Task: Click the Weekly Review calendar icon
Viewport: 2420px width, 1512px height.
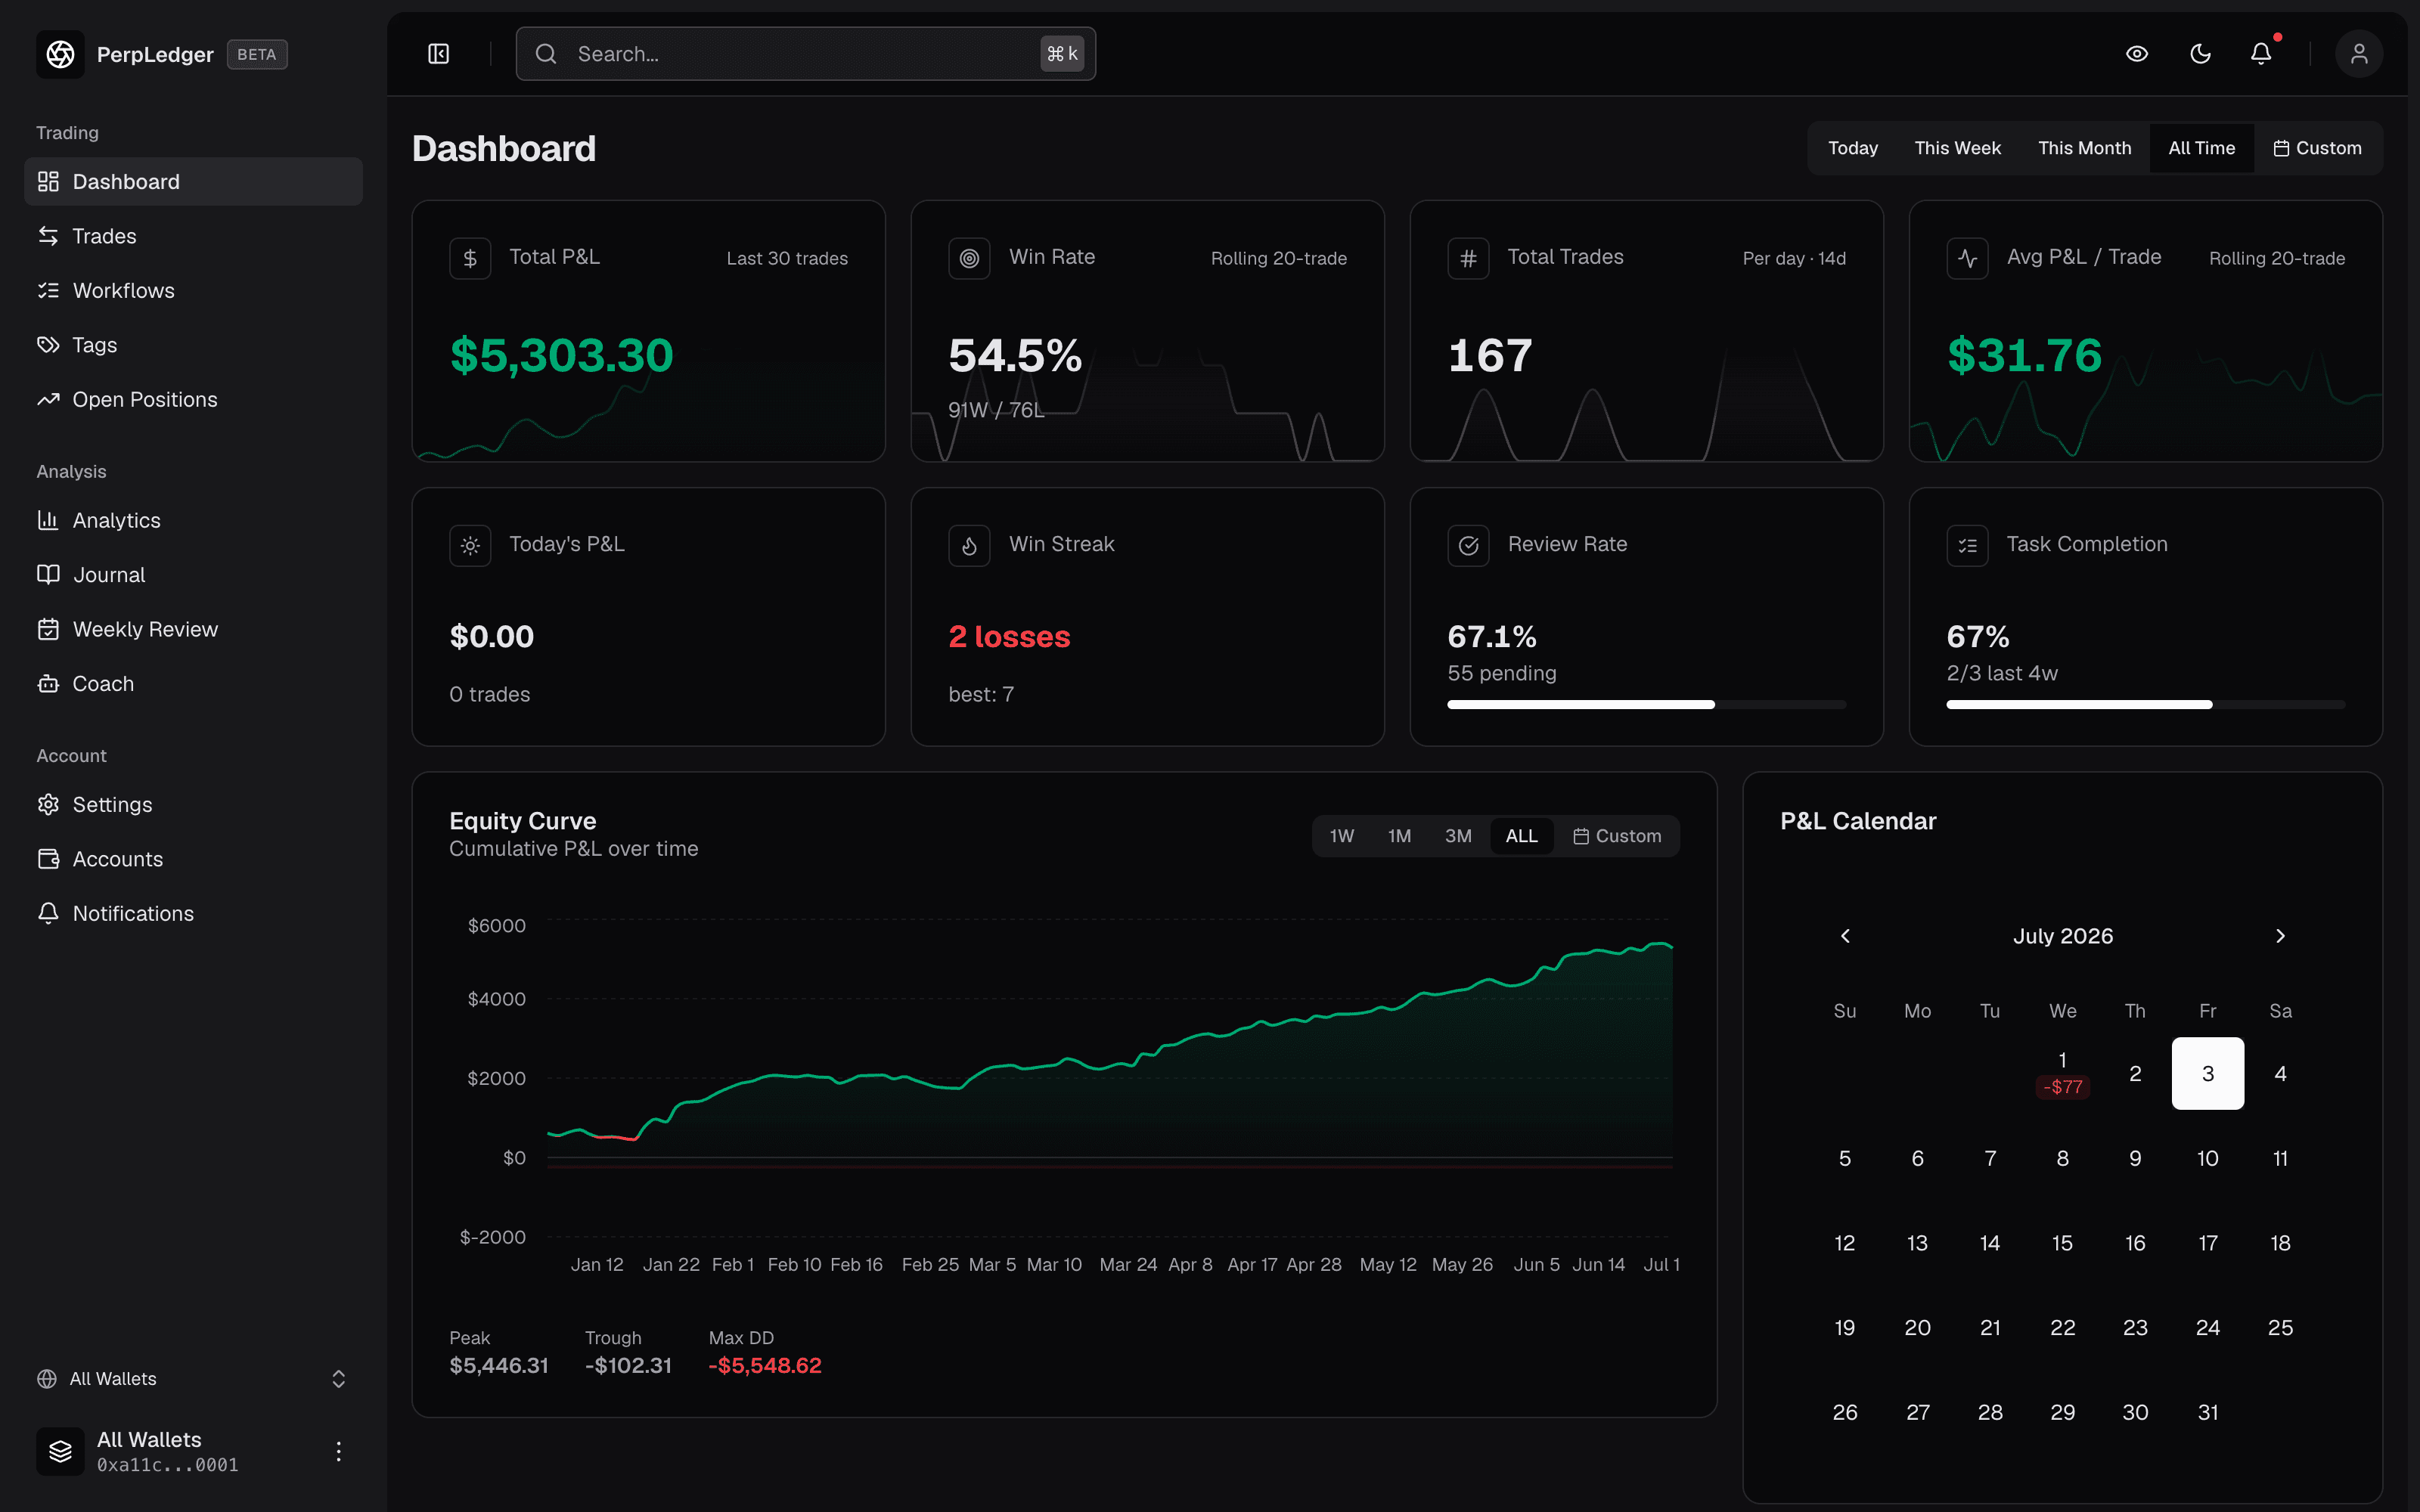Action: click(x=48, y=629)
